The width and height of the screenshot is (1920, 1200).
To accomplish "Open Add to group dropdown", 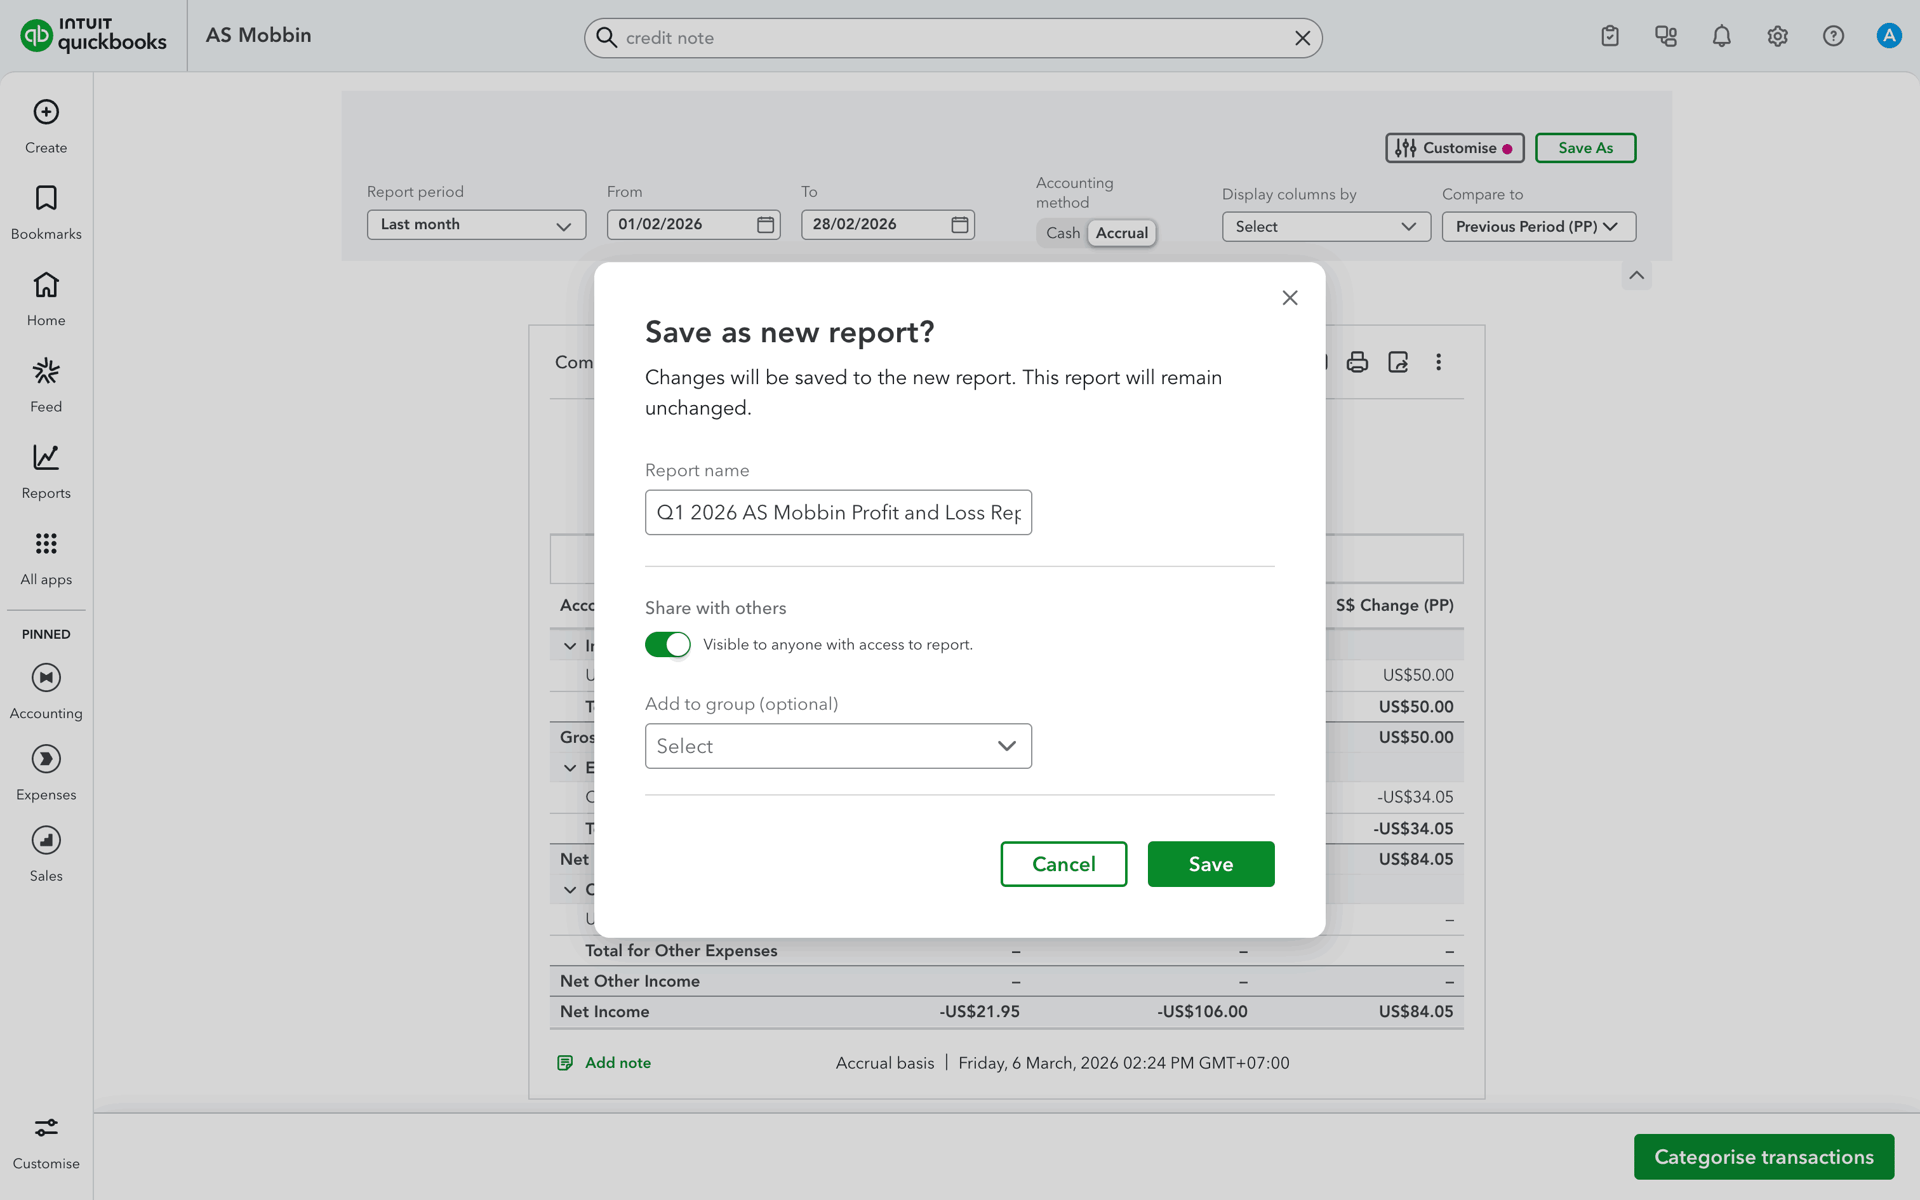I will coord(838,746).
